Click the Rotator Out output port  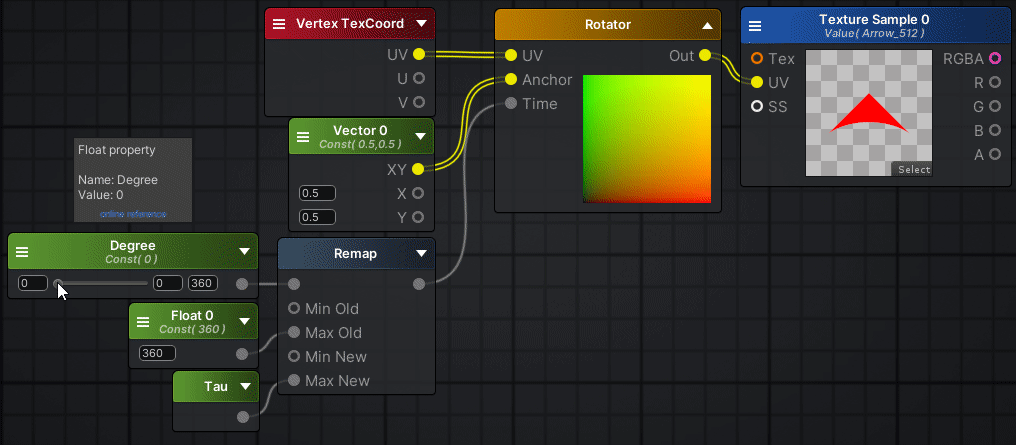point(705,56)
